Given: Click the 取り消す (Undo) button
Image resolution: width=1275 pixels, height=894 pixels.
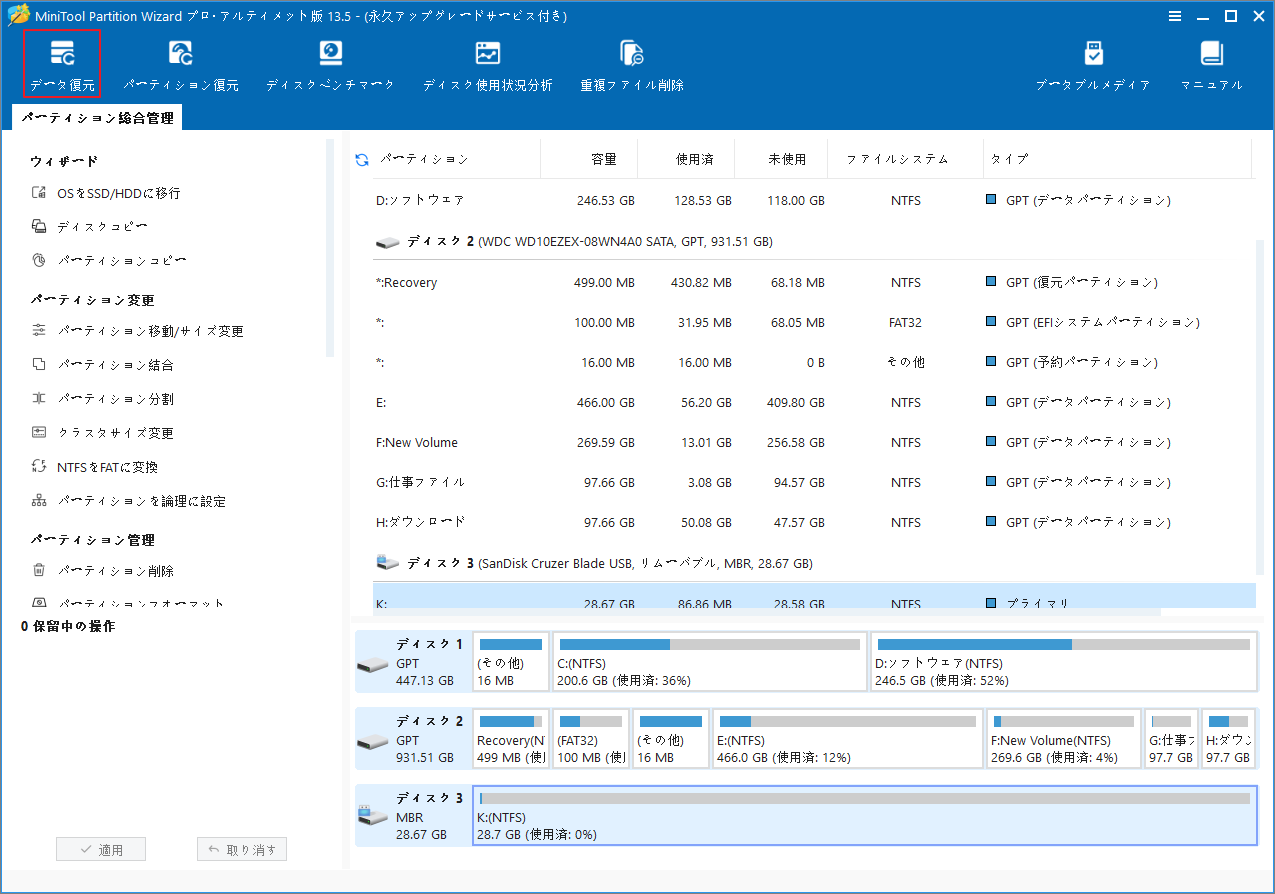Looking at the screenshot, I should point(241,848).
